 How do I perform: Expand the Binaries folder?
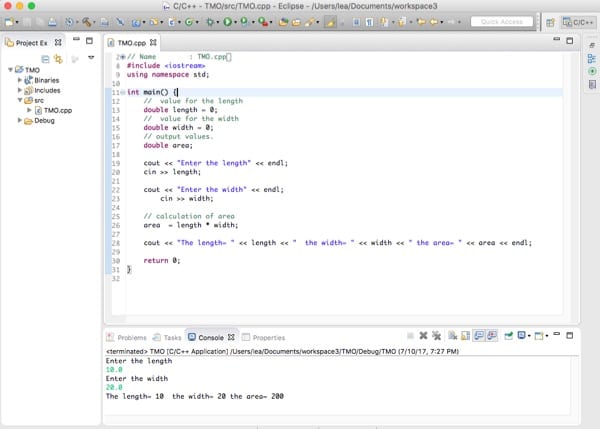pyautogui.click(x=20, y=80)
